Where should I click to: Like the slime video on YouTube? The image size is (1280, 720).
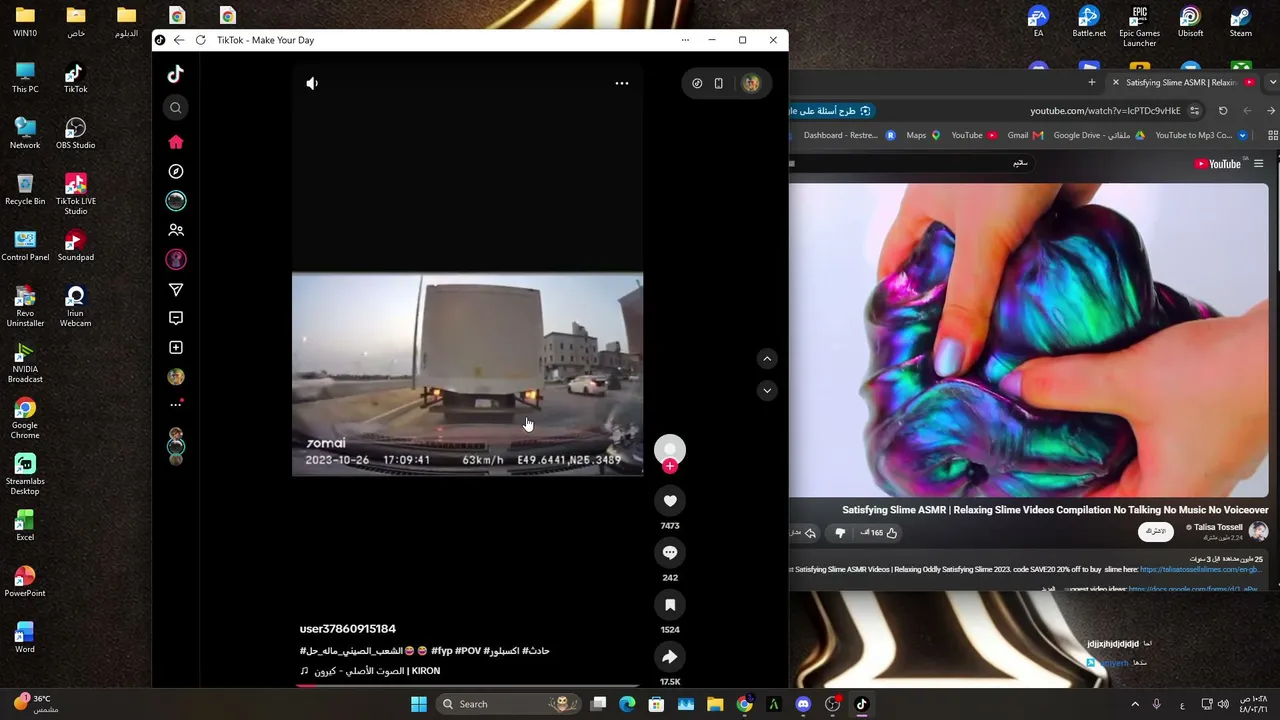[x=881, y=533]
